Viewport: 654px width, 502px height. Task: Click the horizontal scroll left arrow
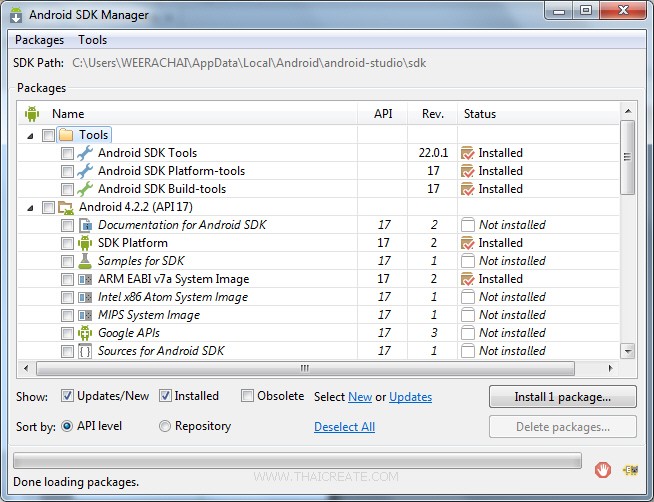click(x=26, y=368)
